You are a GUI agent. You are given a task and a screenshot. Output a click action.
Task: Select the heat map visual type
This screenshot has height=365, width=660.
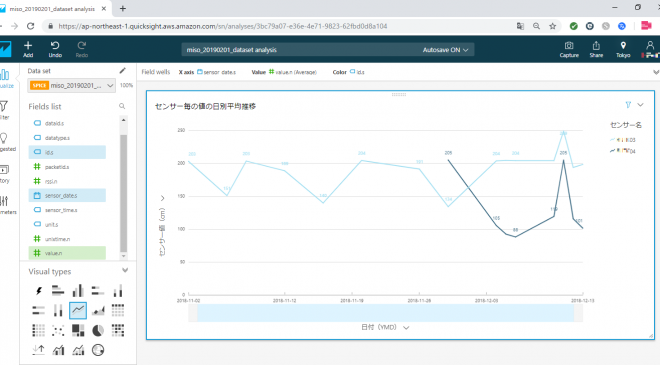click(x=117, y=330)
